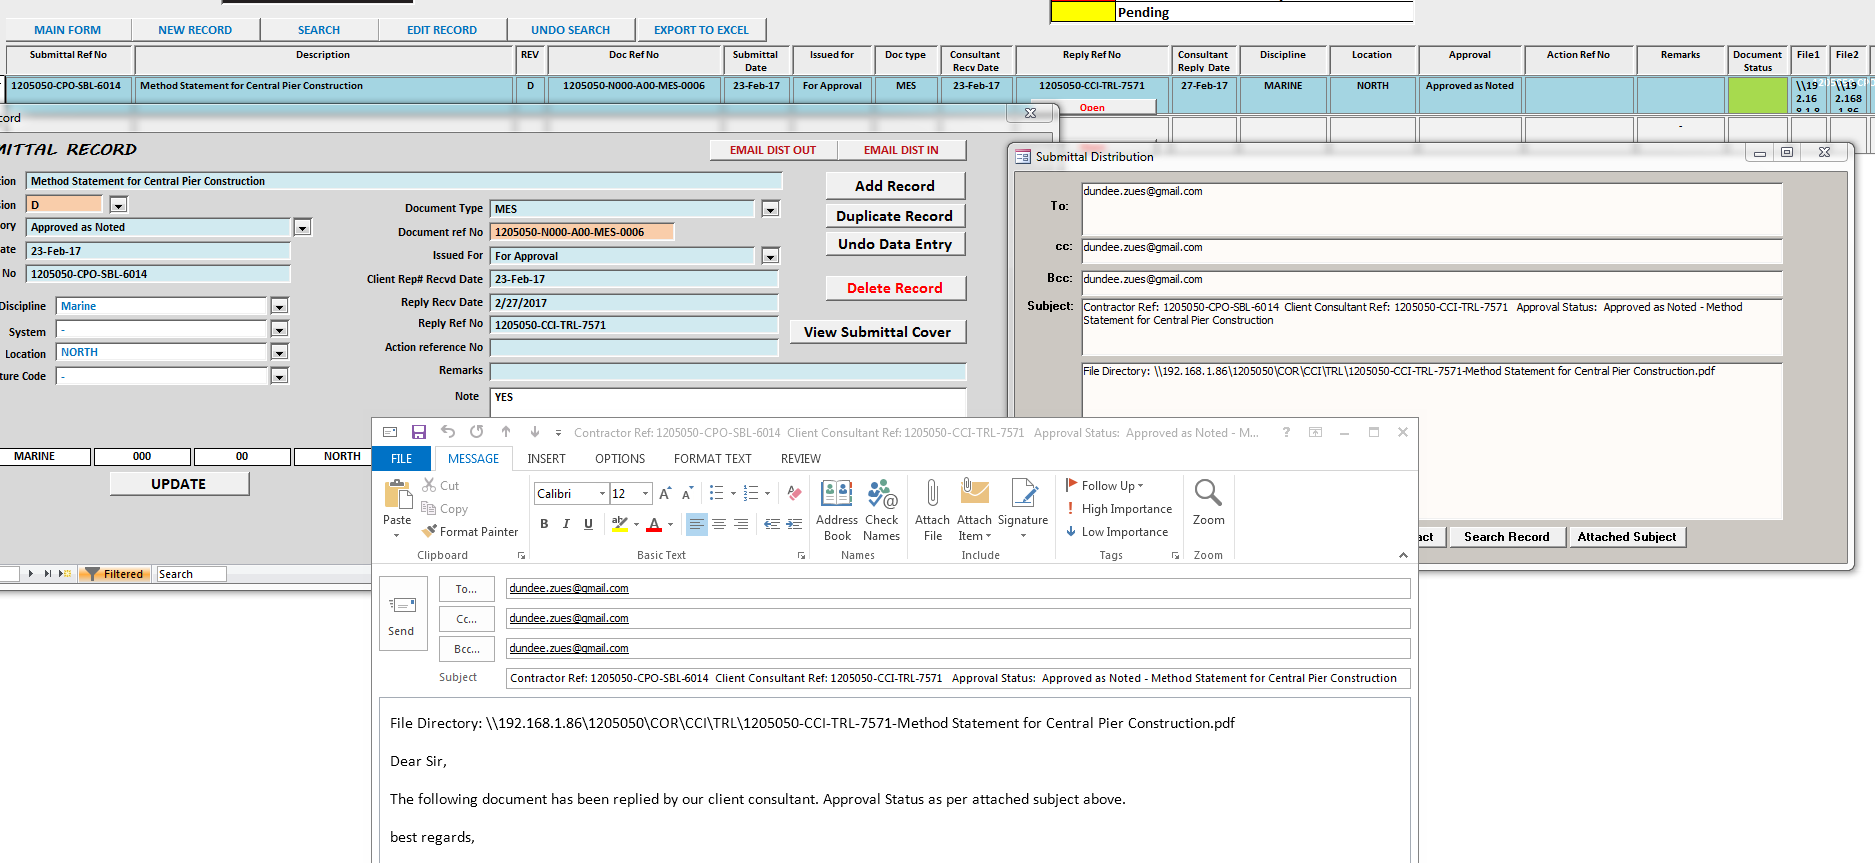Toggle bold text formatting

pos(544,524)
